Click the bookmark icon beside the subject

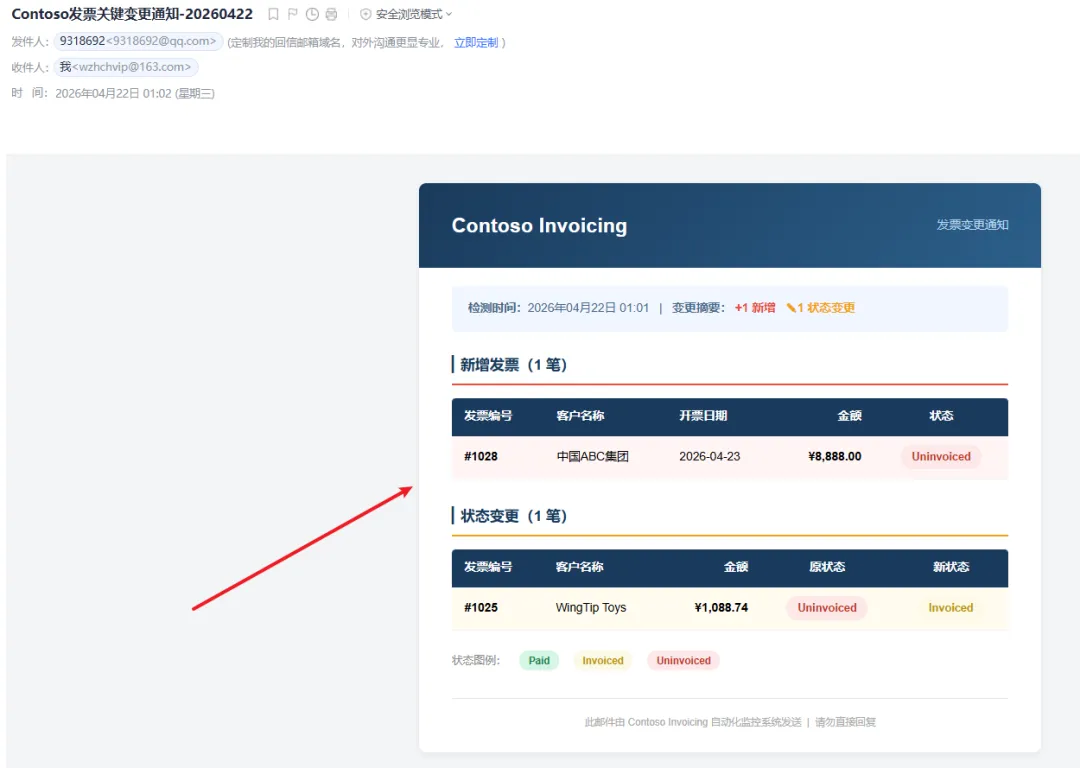point(273,14)
